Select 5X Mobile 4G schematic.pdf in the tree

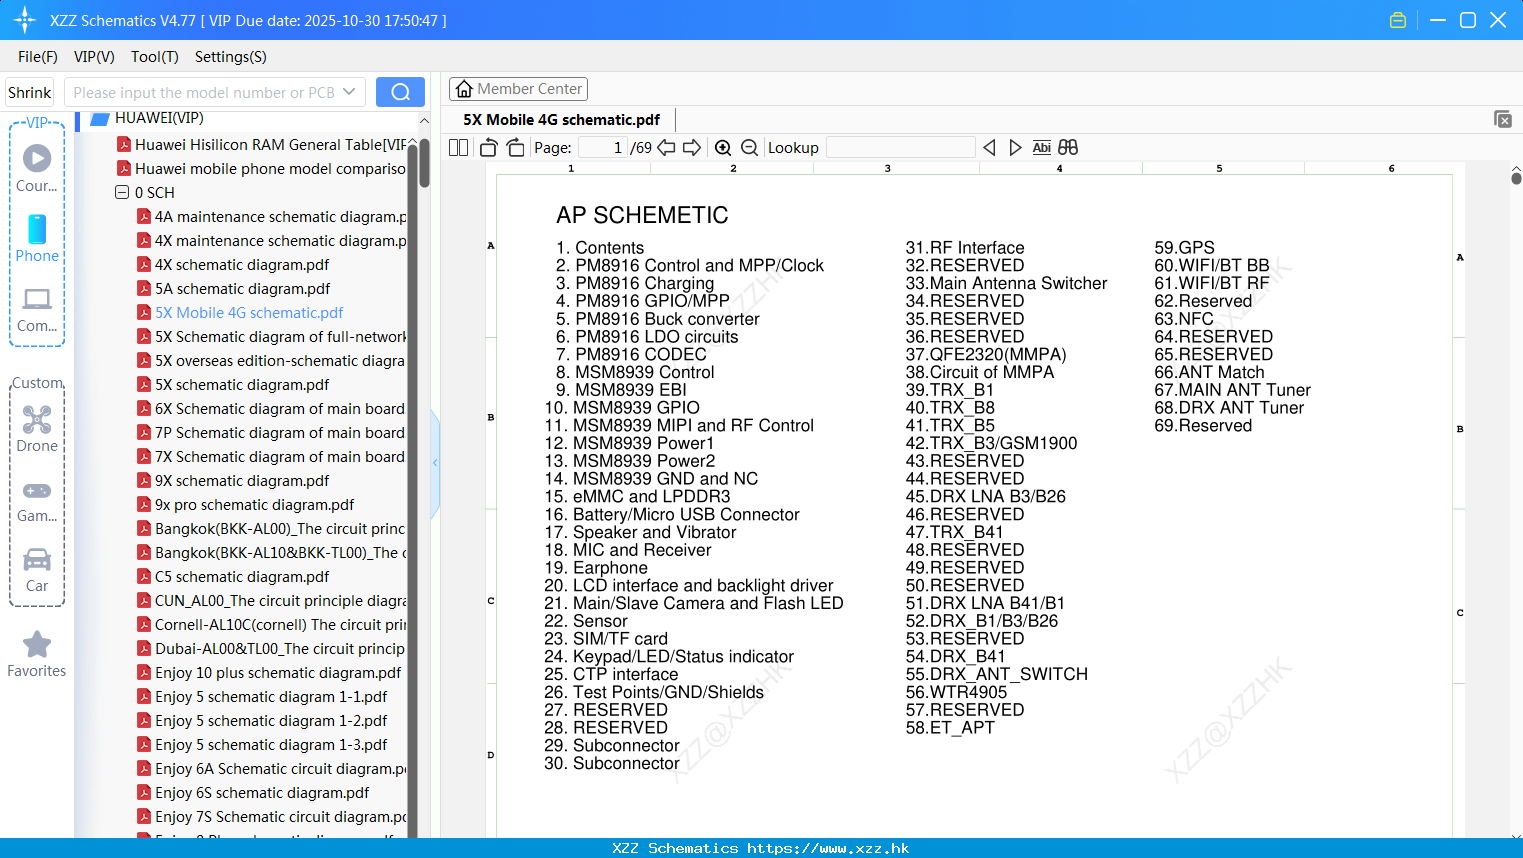point(249,313)
